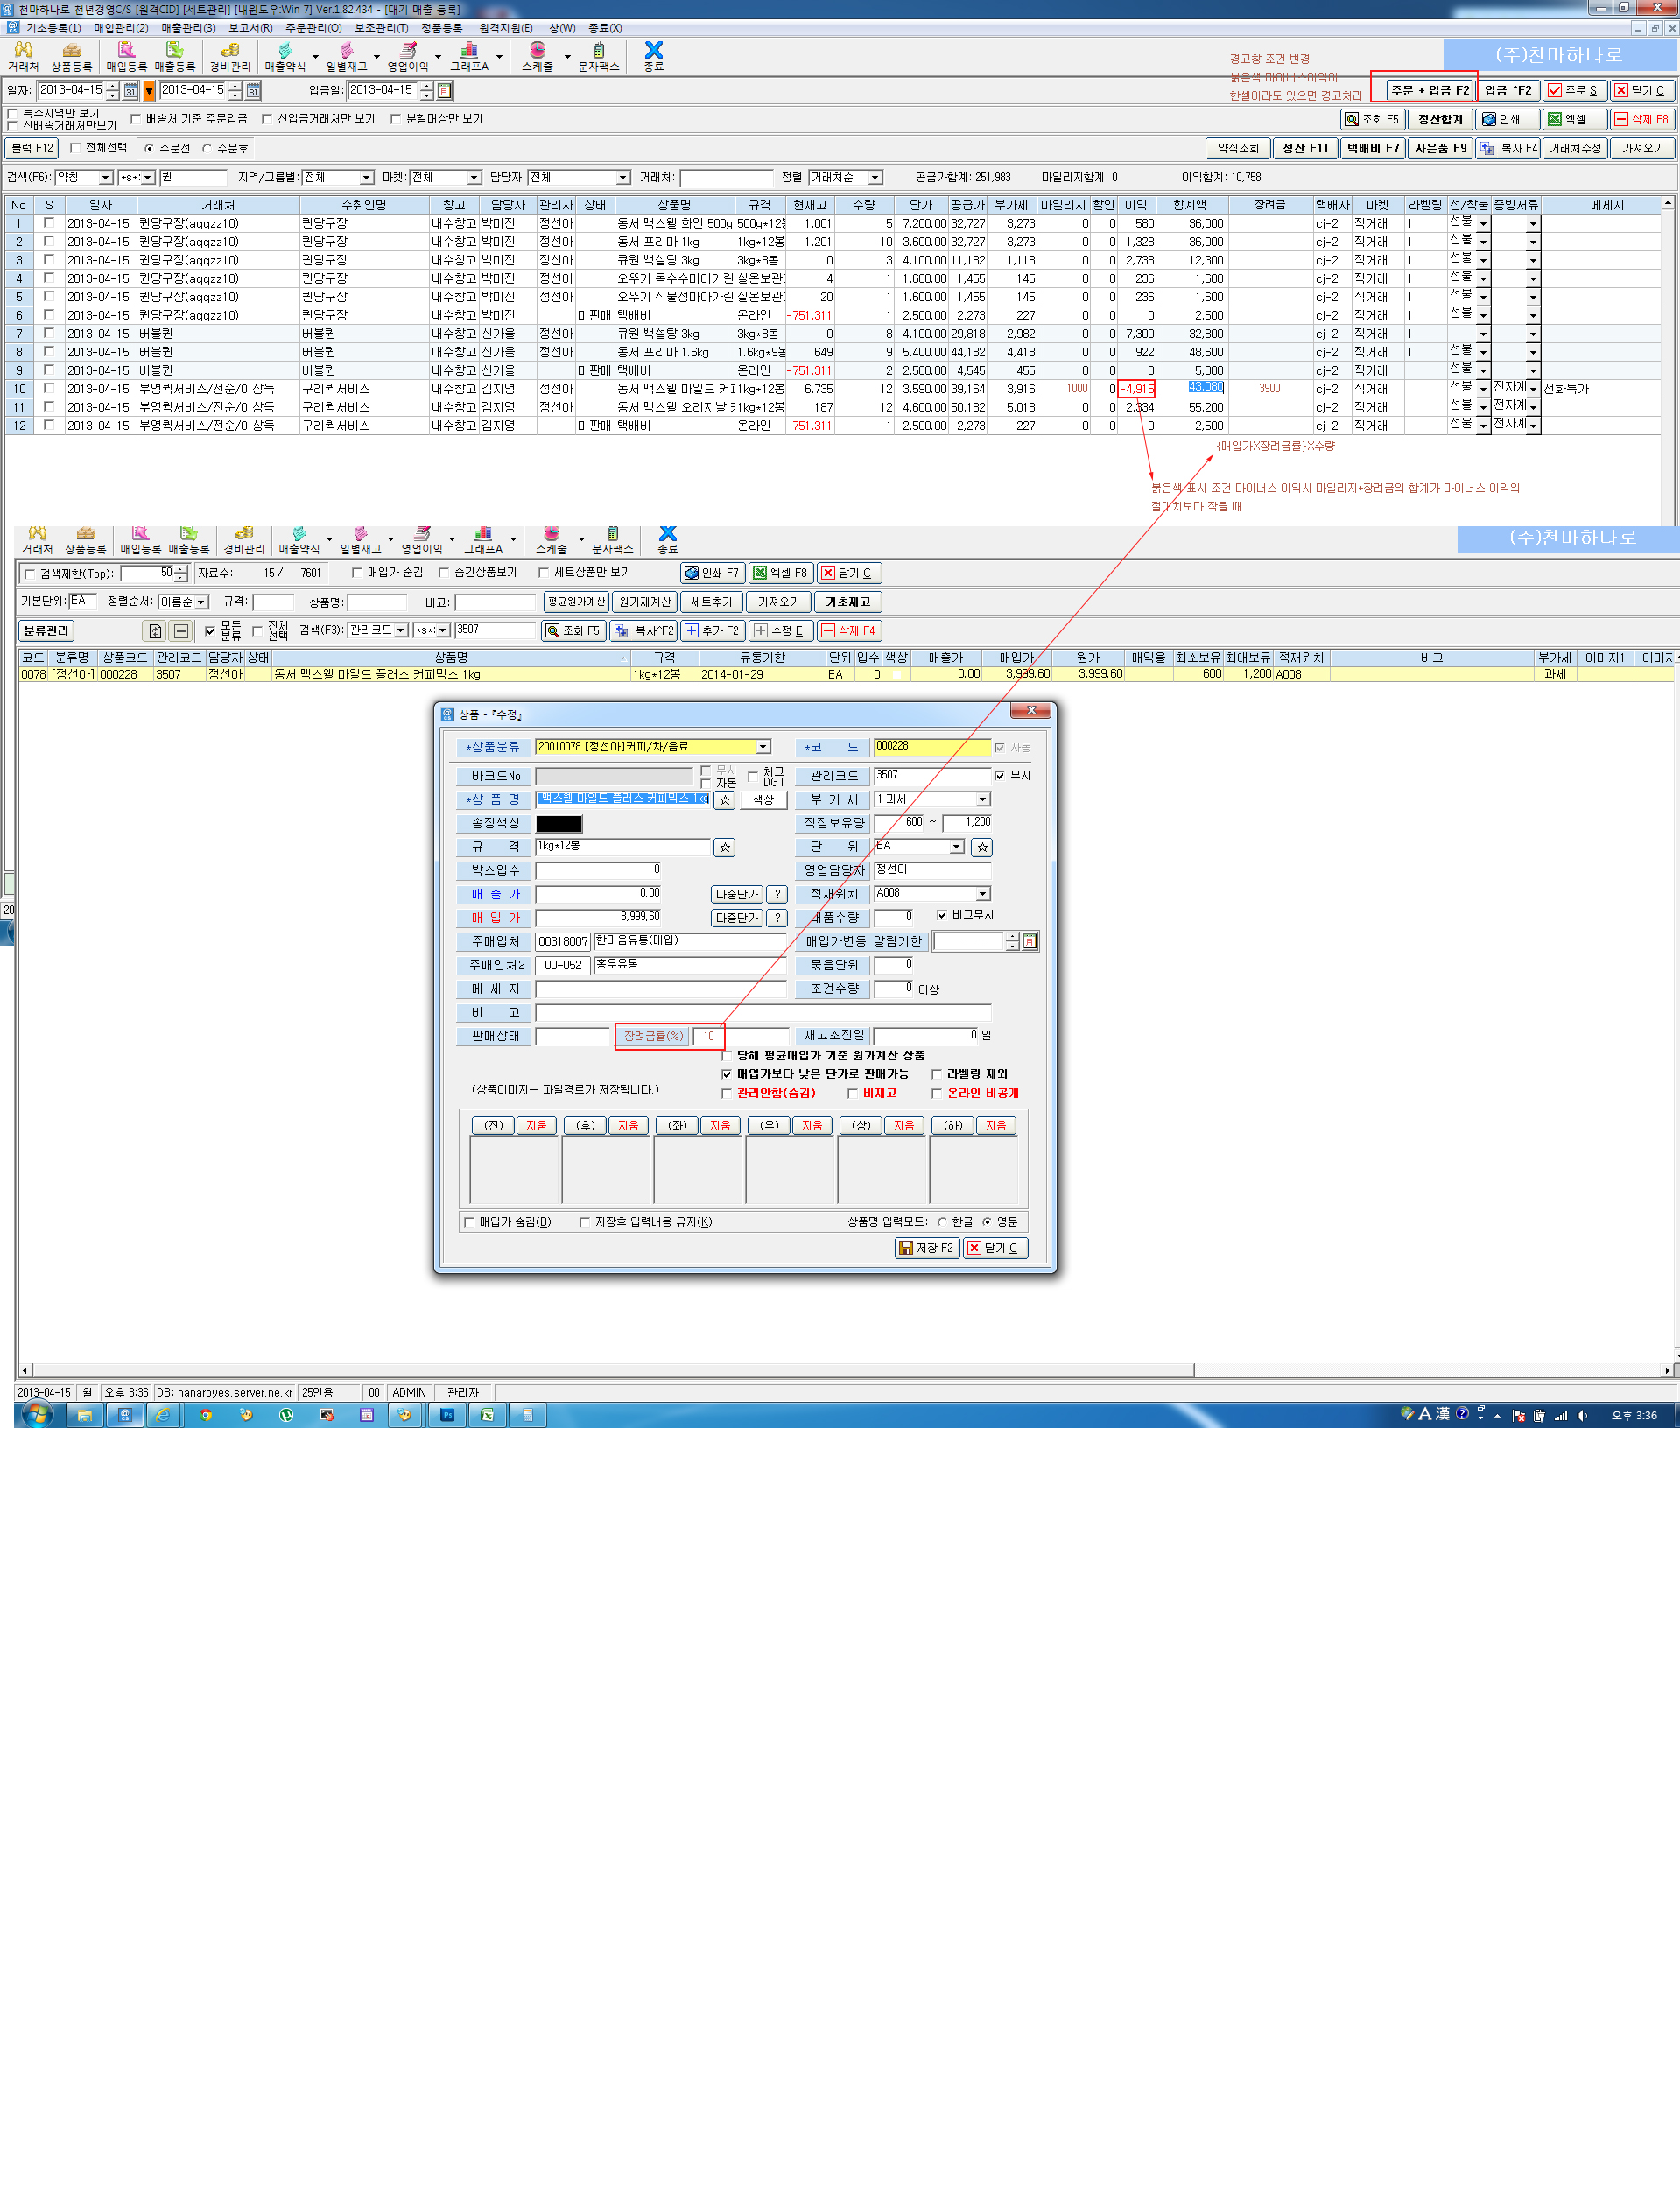This screenshot has height=2189, width=1680.
Task: Open 매입등록 icon in the top toolbar
Action: [x=126, y=56]
